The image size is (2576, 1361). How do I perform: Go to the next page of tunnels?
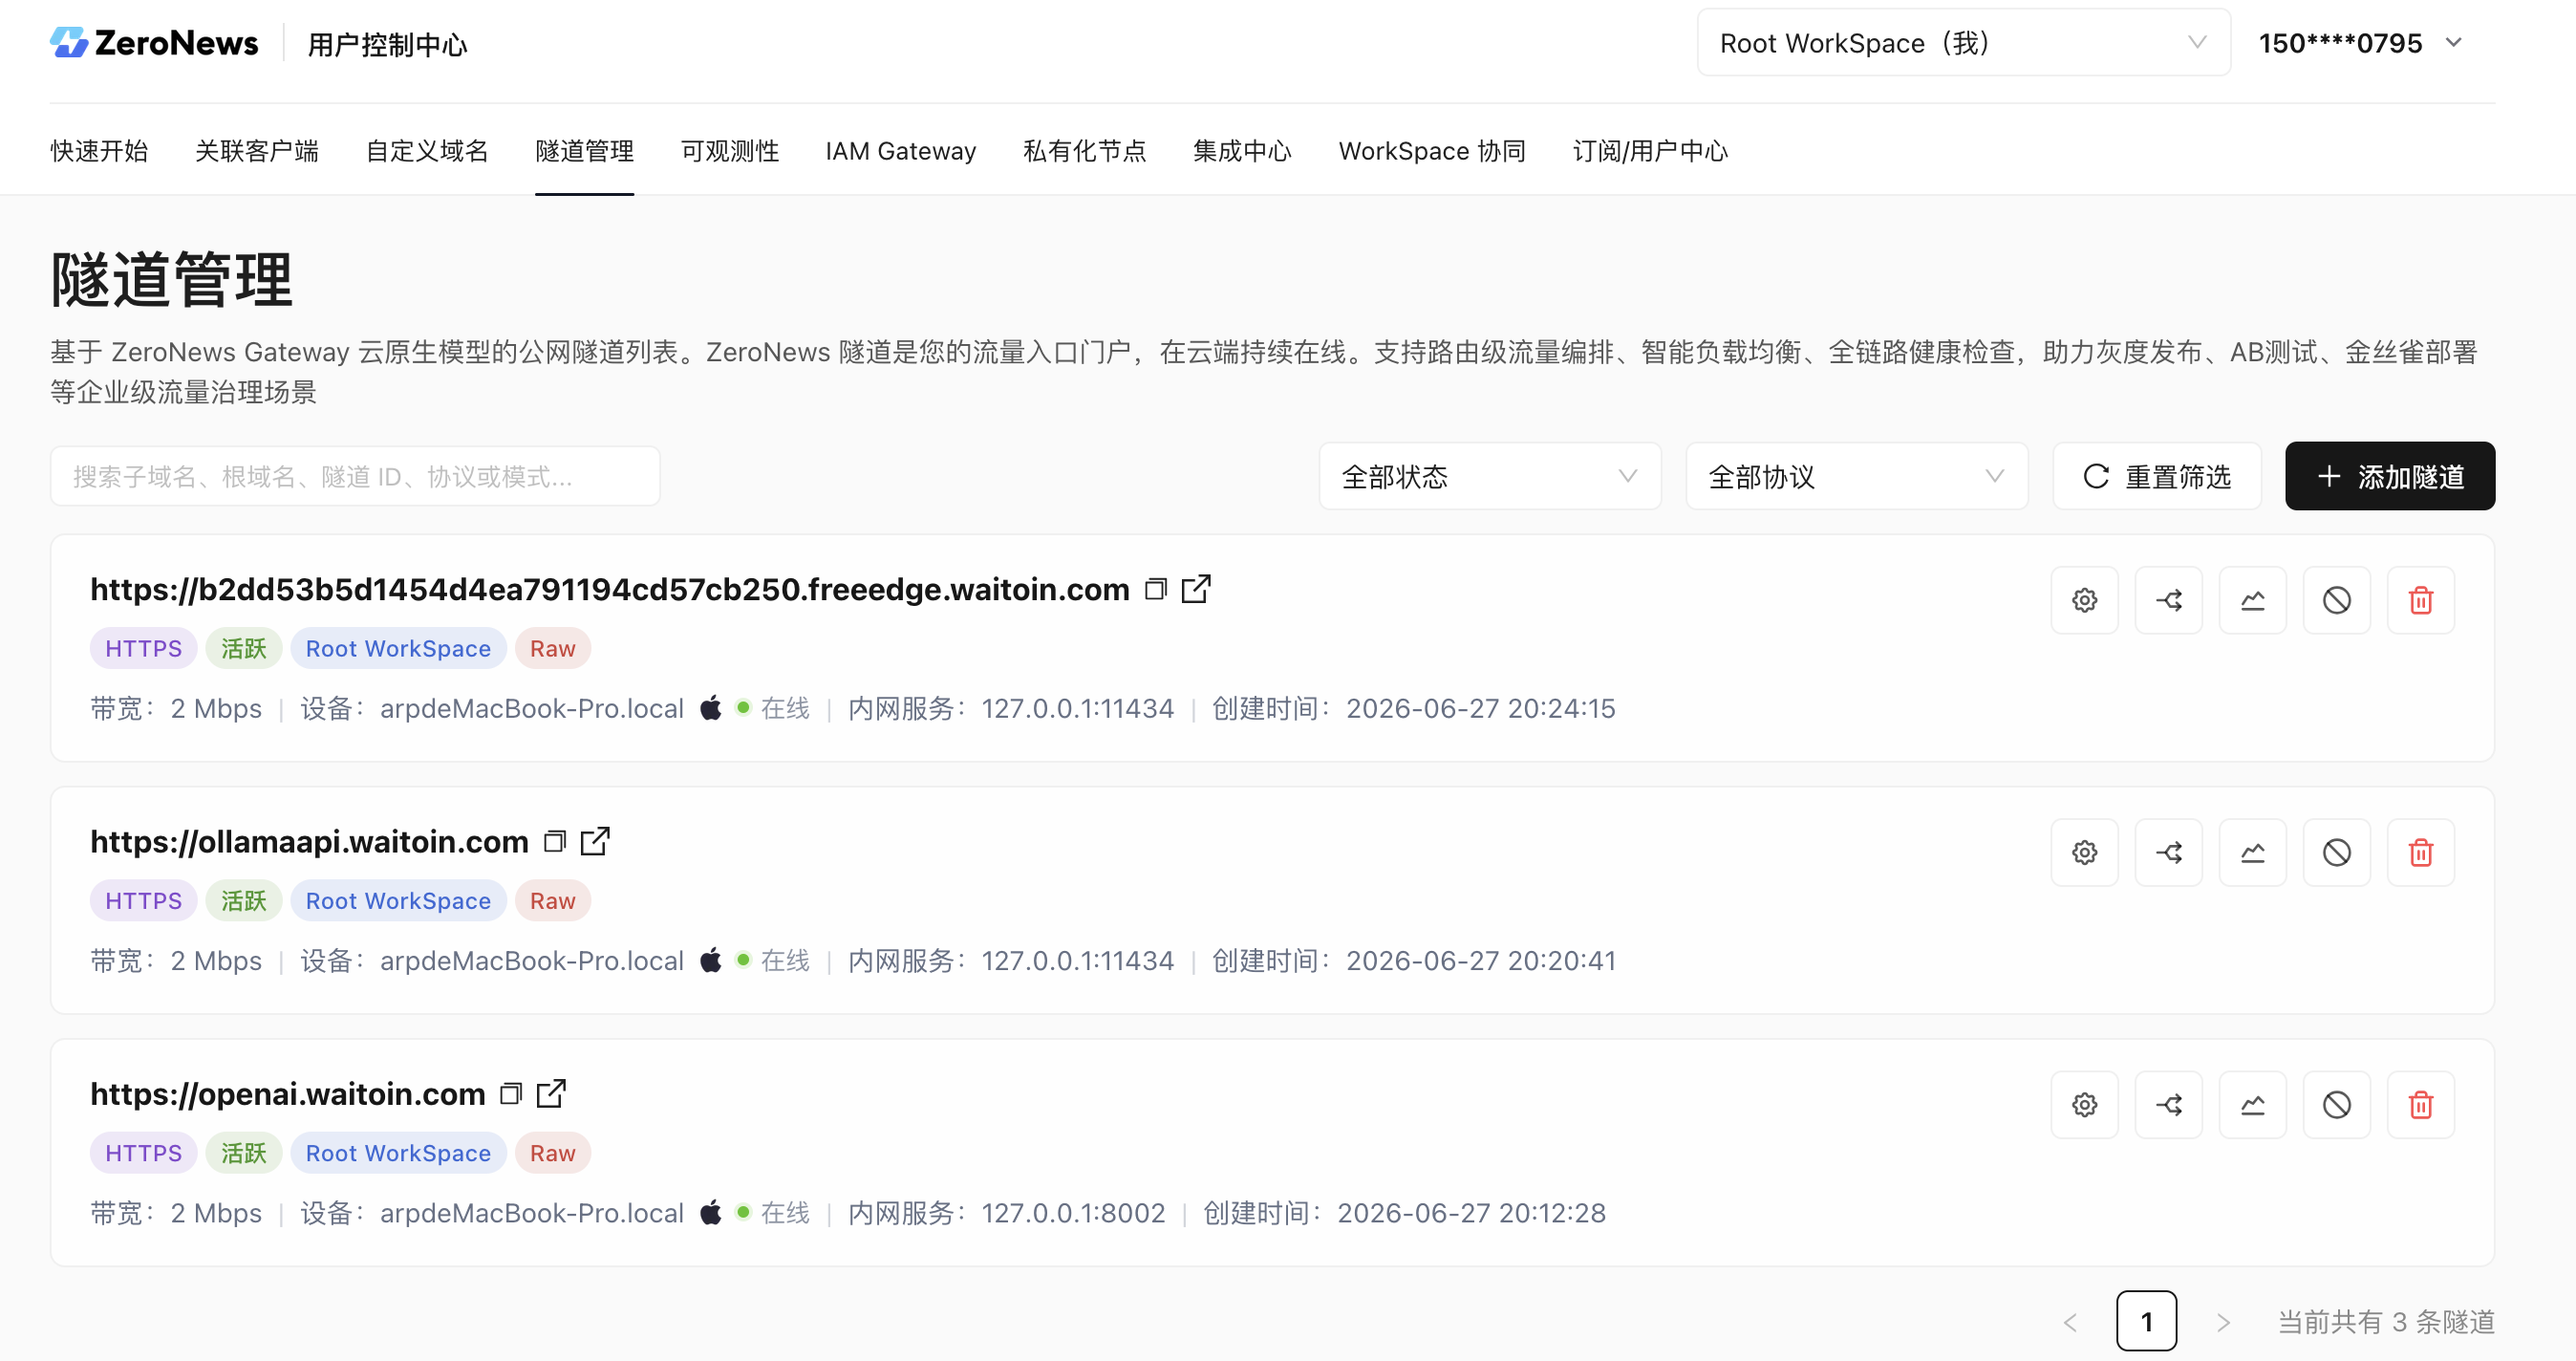(2223, 1322)
